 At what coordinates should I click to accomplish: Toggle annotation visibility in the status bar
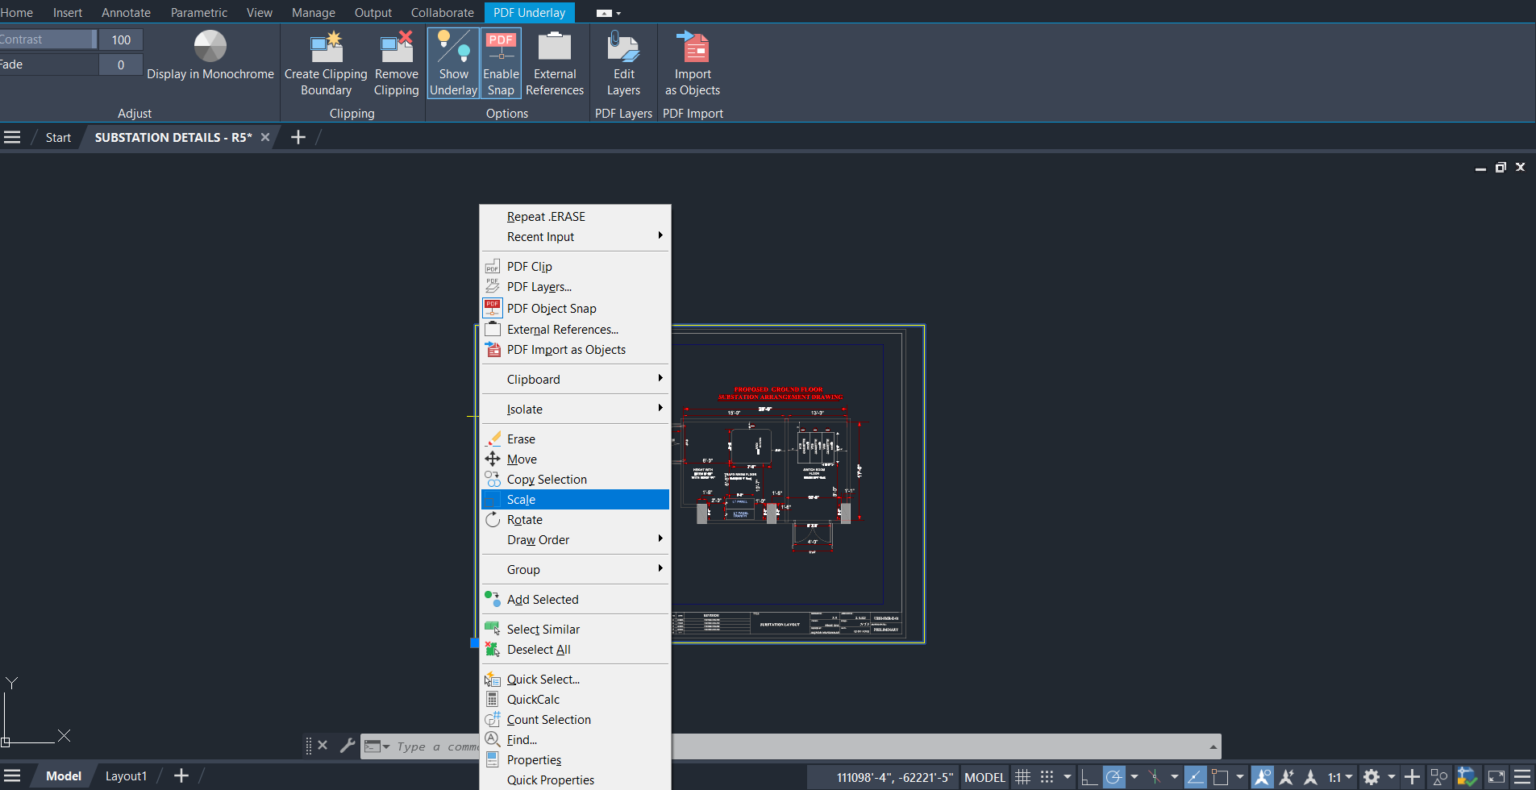tap(1262, 777)
